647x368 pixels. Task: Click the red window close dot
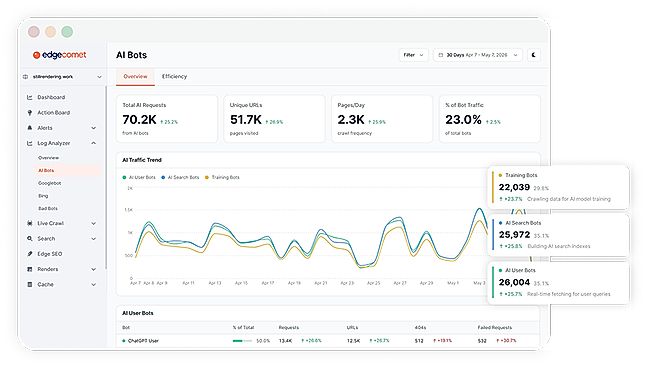pos(34,32)
